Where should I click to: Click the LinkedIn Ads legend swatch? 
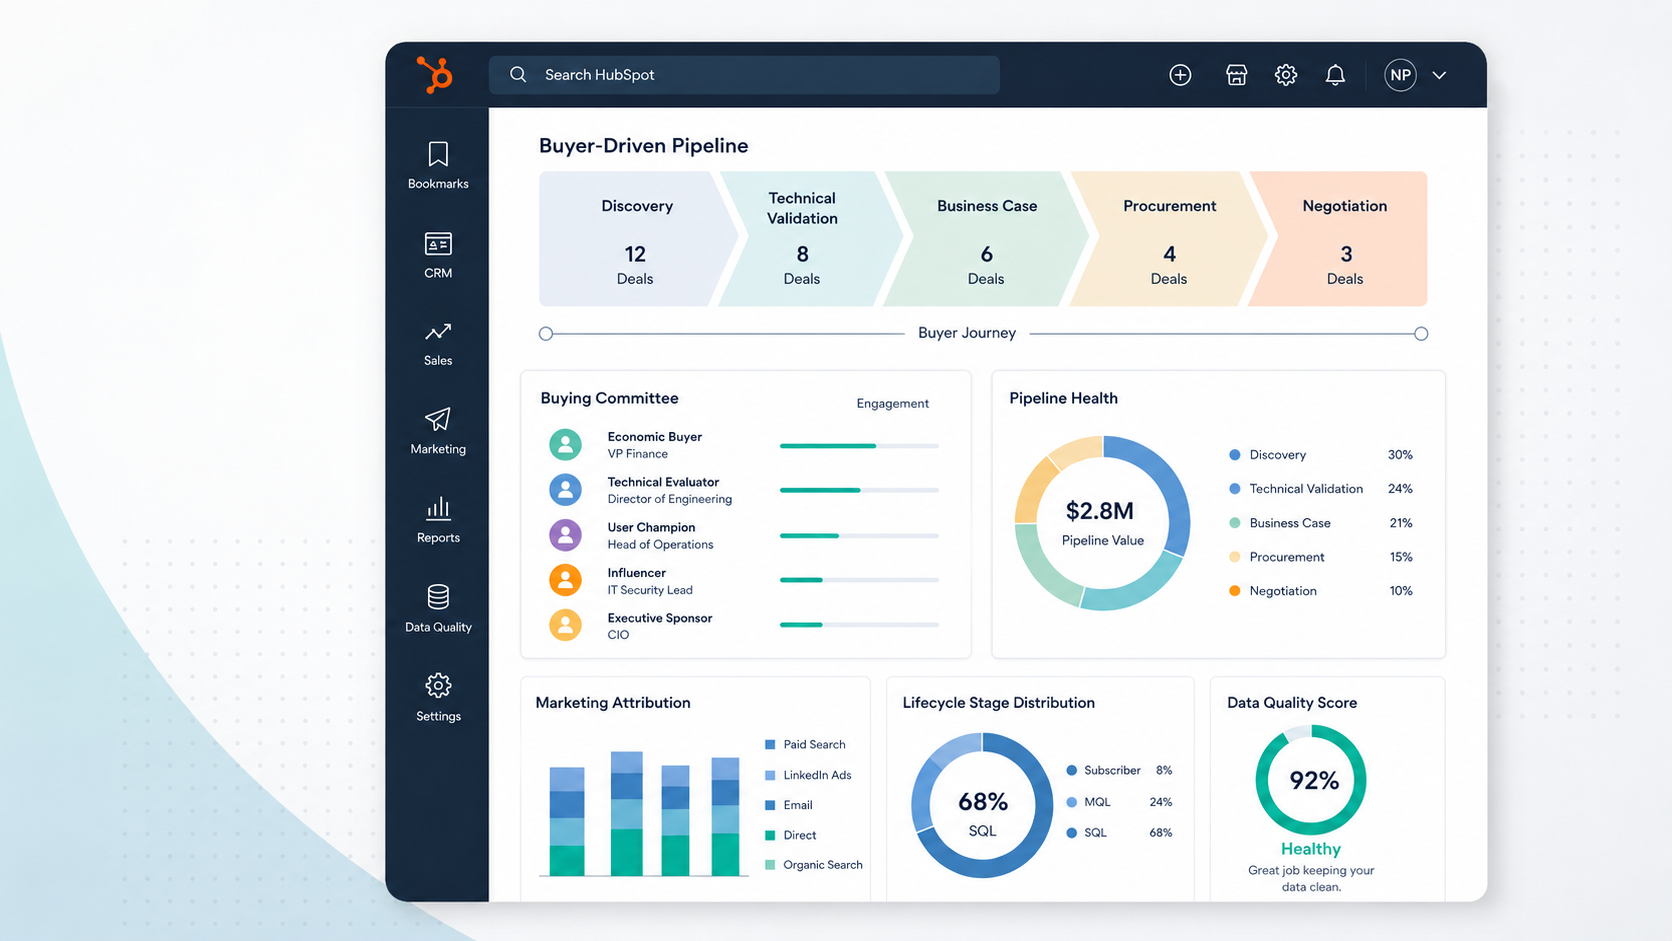[x=770, y=775]
